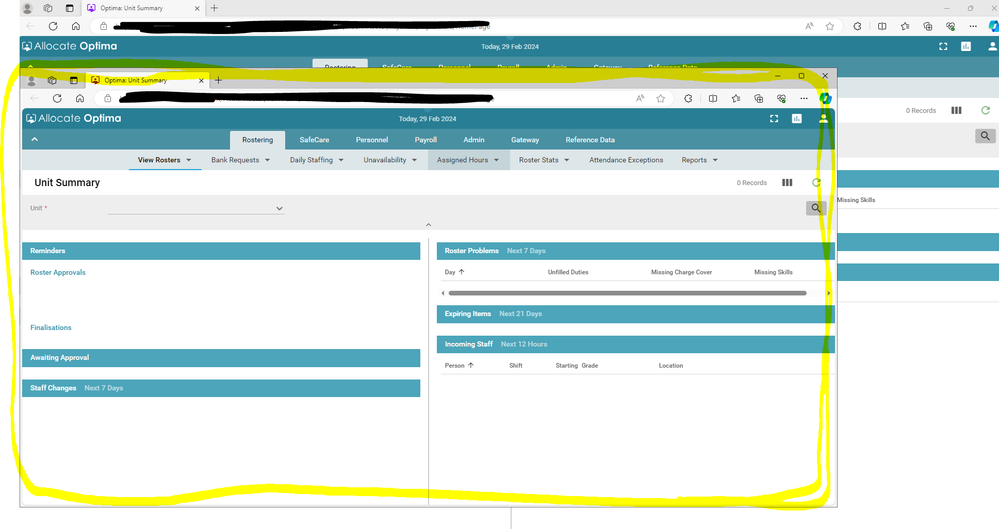
Task: Switch to SafeCare tab
Action: 314,140
